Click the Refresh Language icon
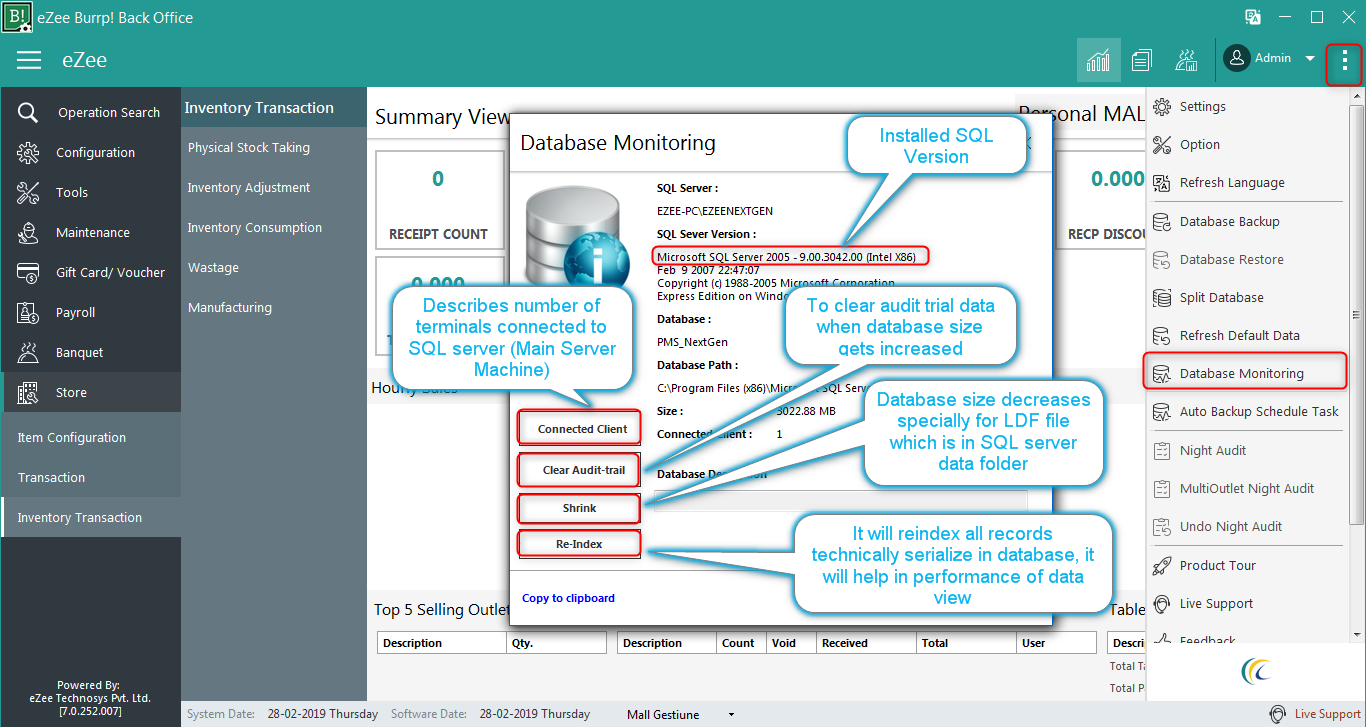Screen dimensions: 1366x727 (1162, 182)
